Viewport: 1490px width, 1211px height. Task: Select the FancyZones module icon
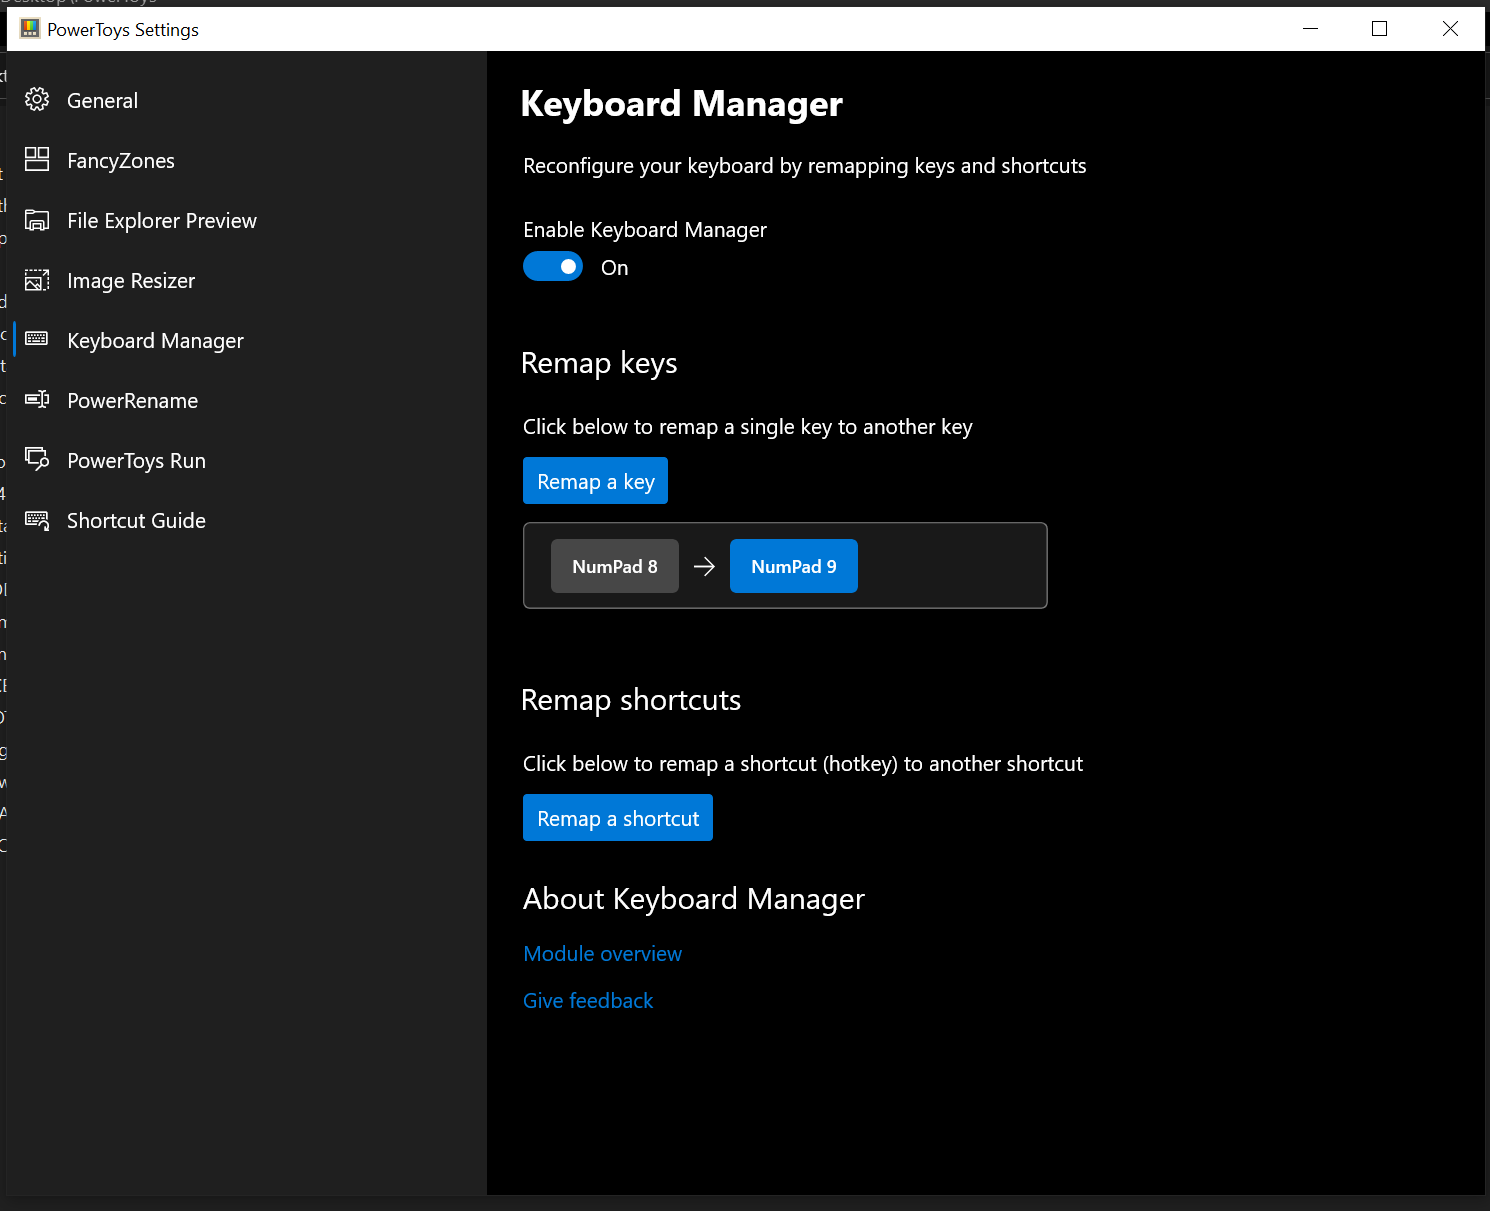coord(37,160)
